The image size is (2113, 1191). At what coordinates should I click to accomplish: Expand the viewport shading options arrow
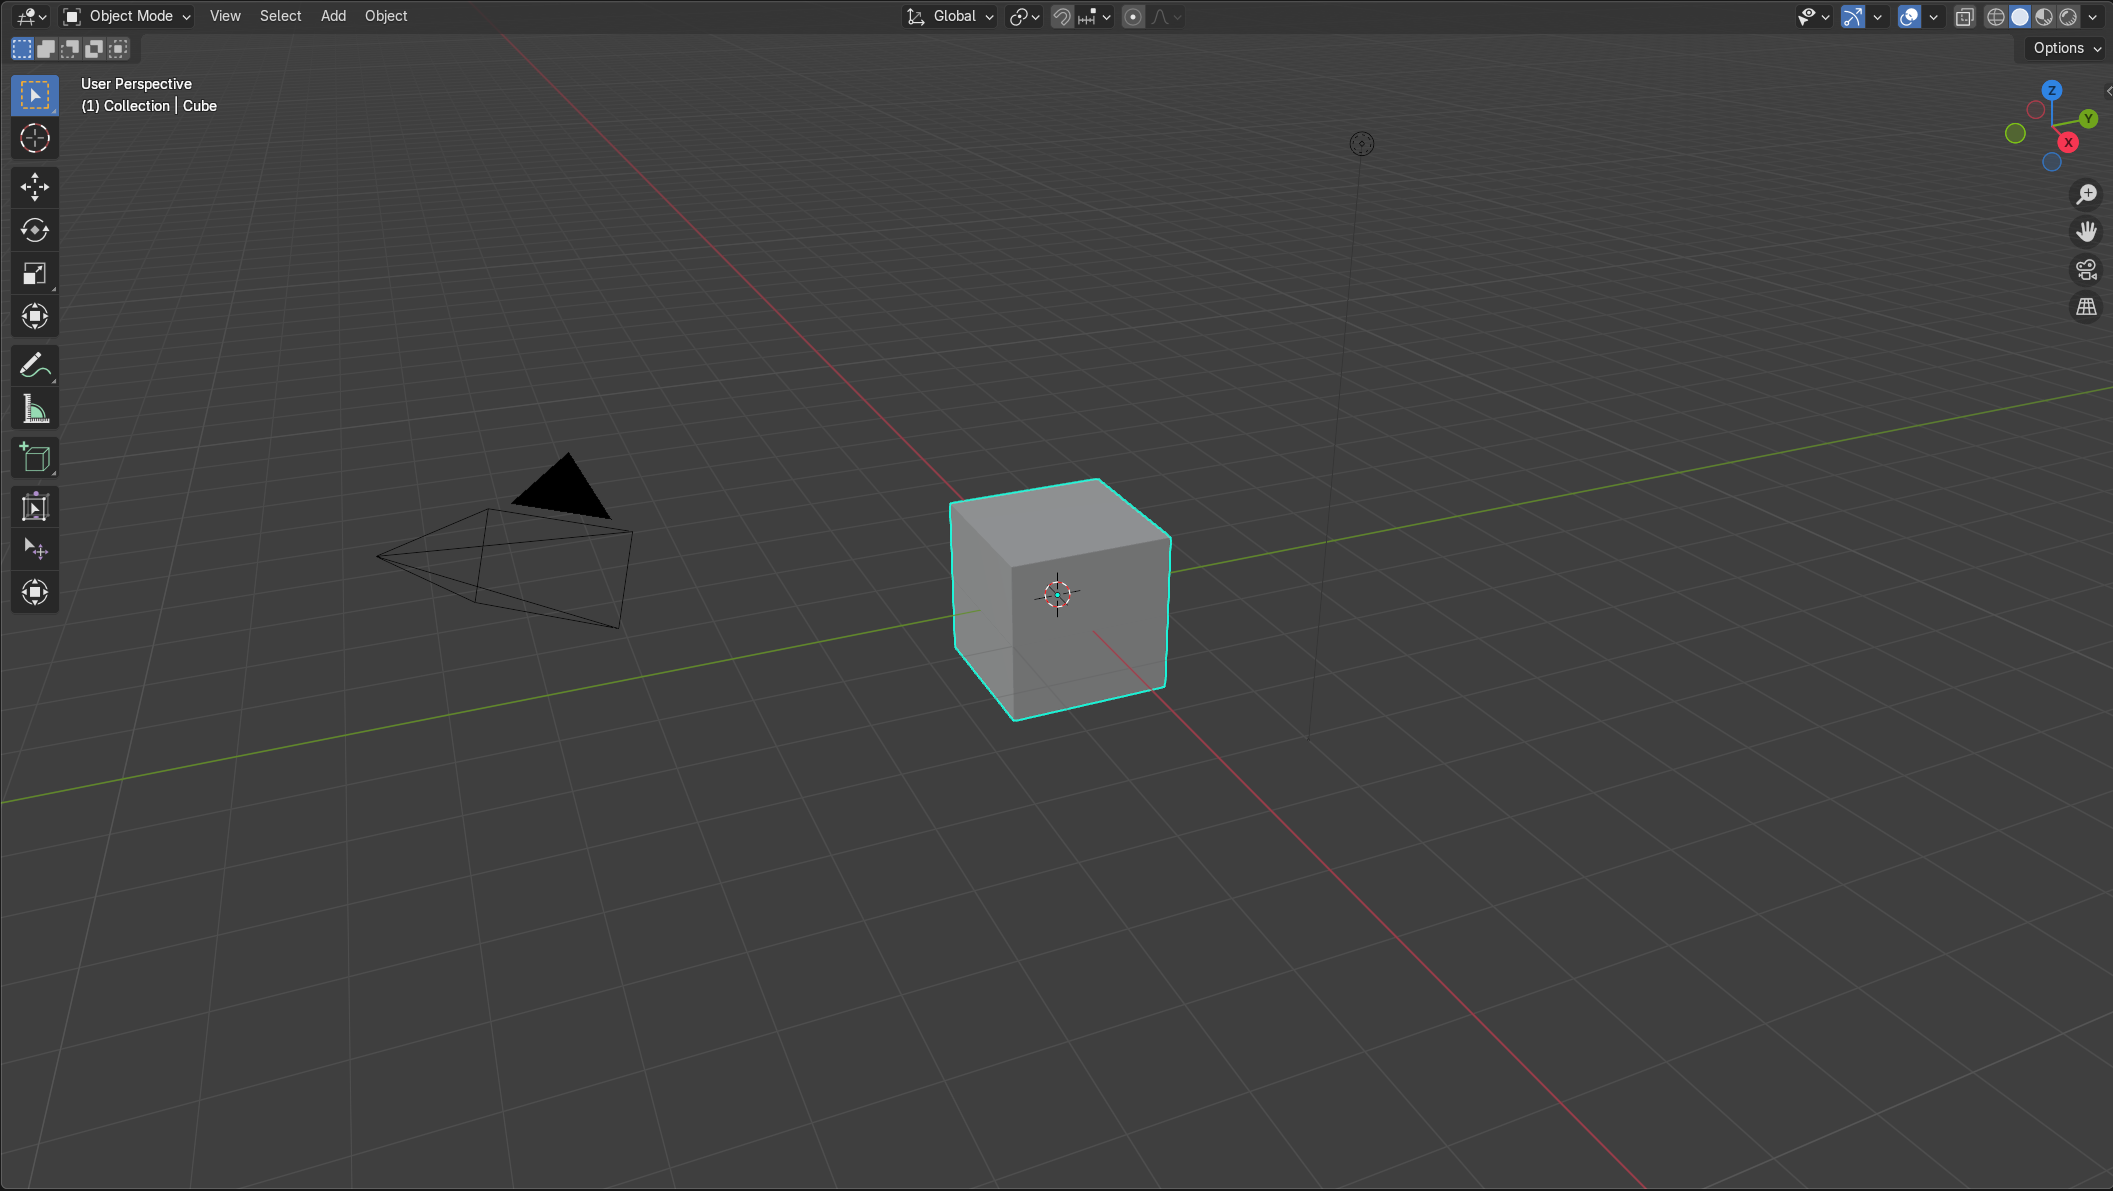[x=2092, y=16]
